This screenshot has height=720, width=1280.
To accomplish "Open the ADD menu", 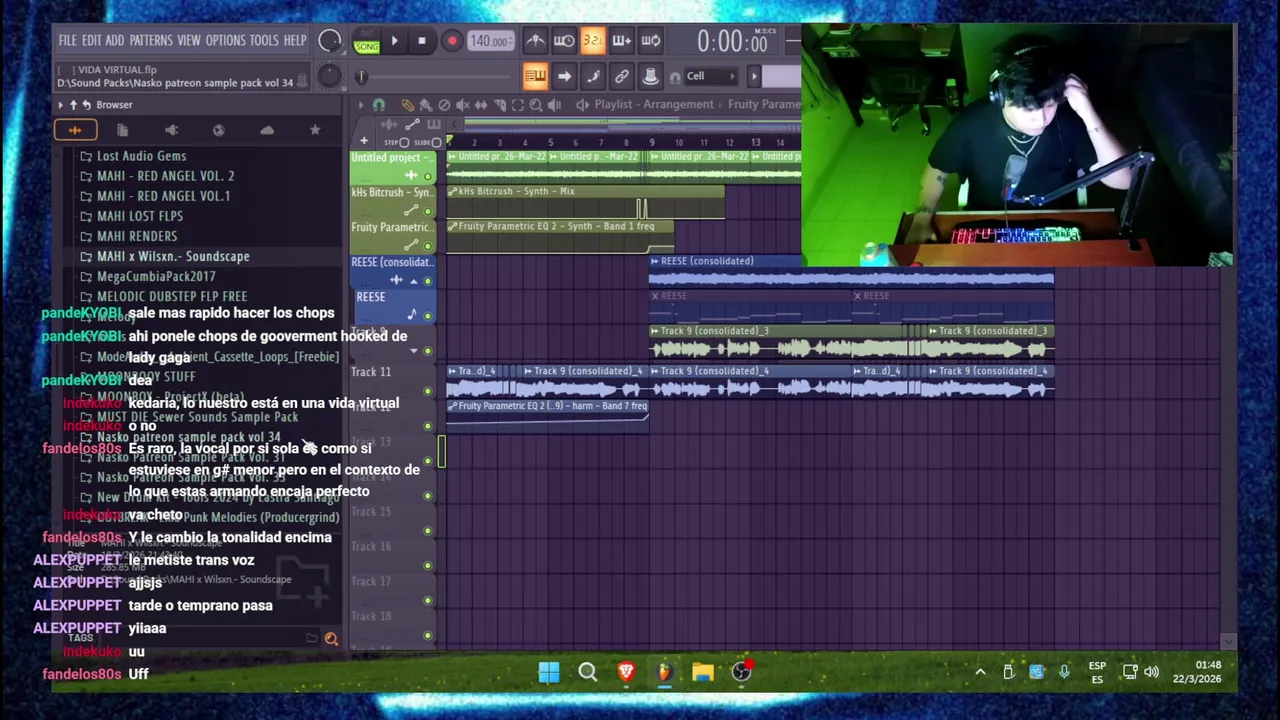I will [x=115, y=41].
